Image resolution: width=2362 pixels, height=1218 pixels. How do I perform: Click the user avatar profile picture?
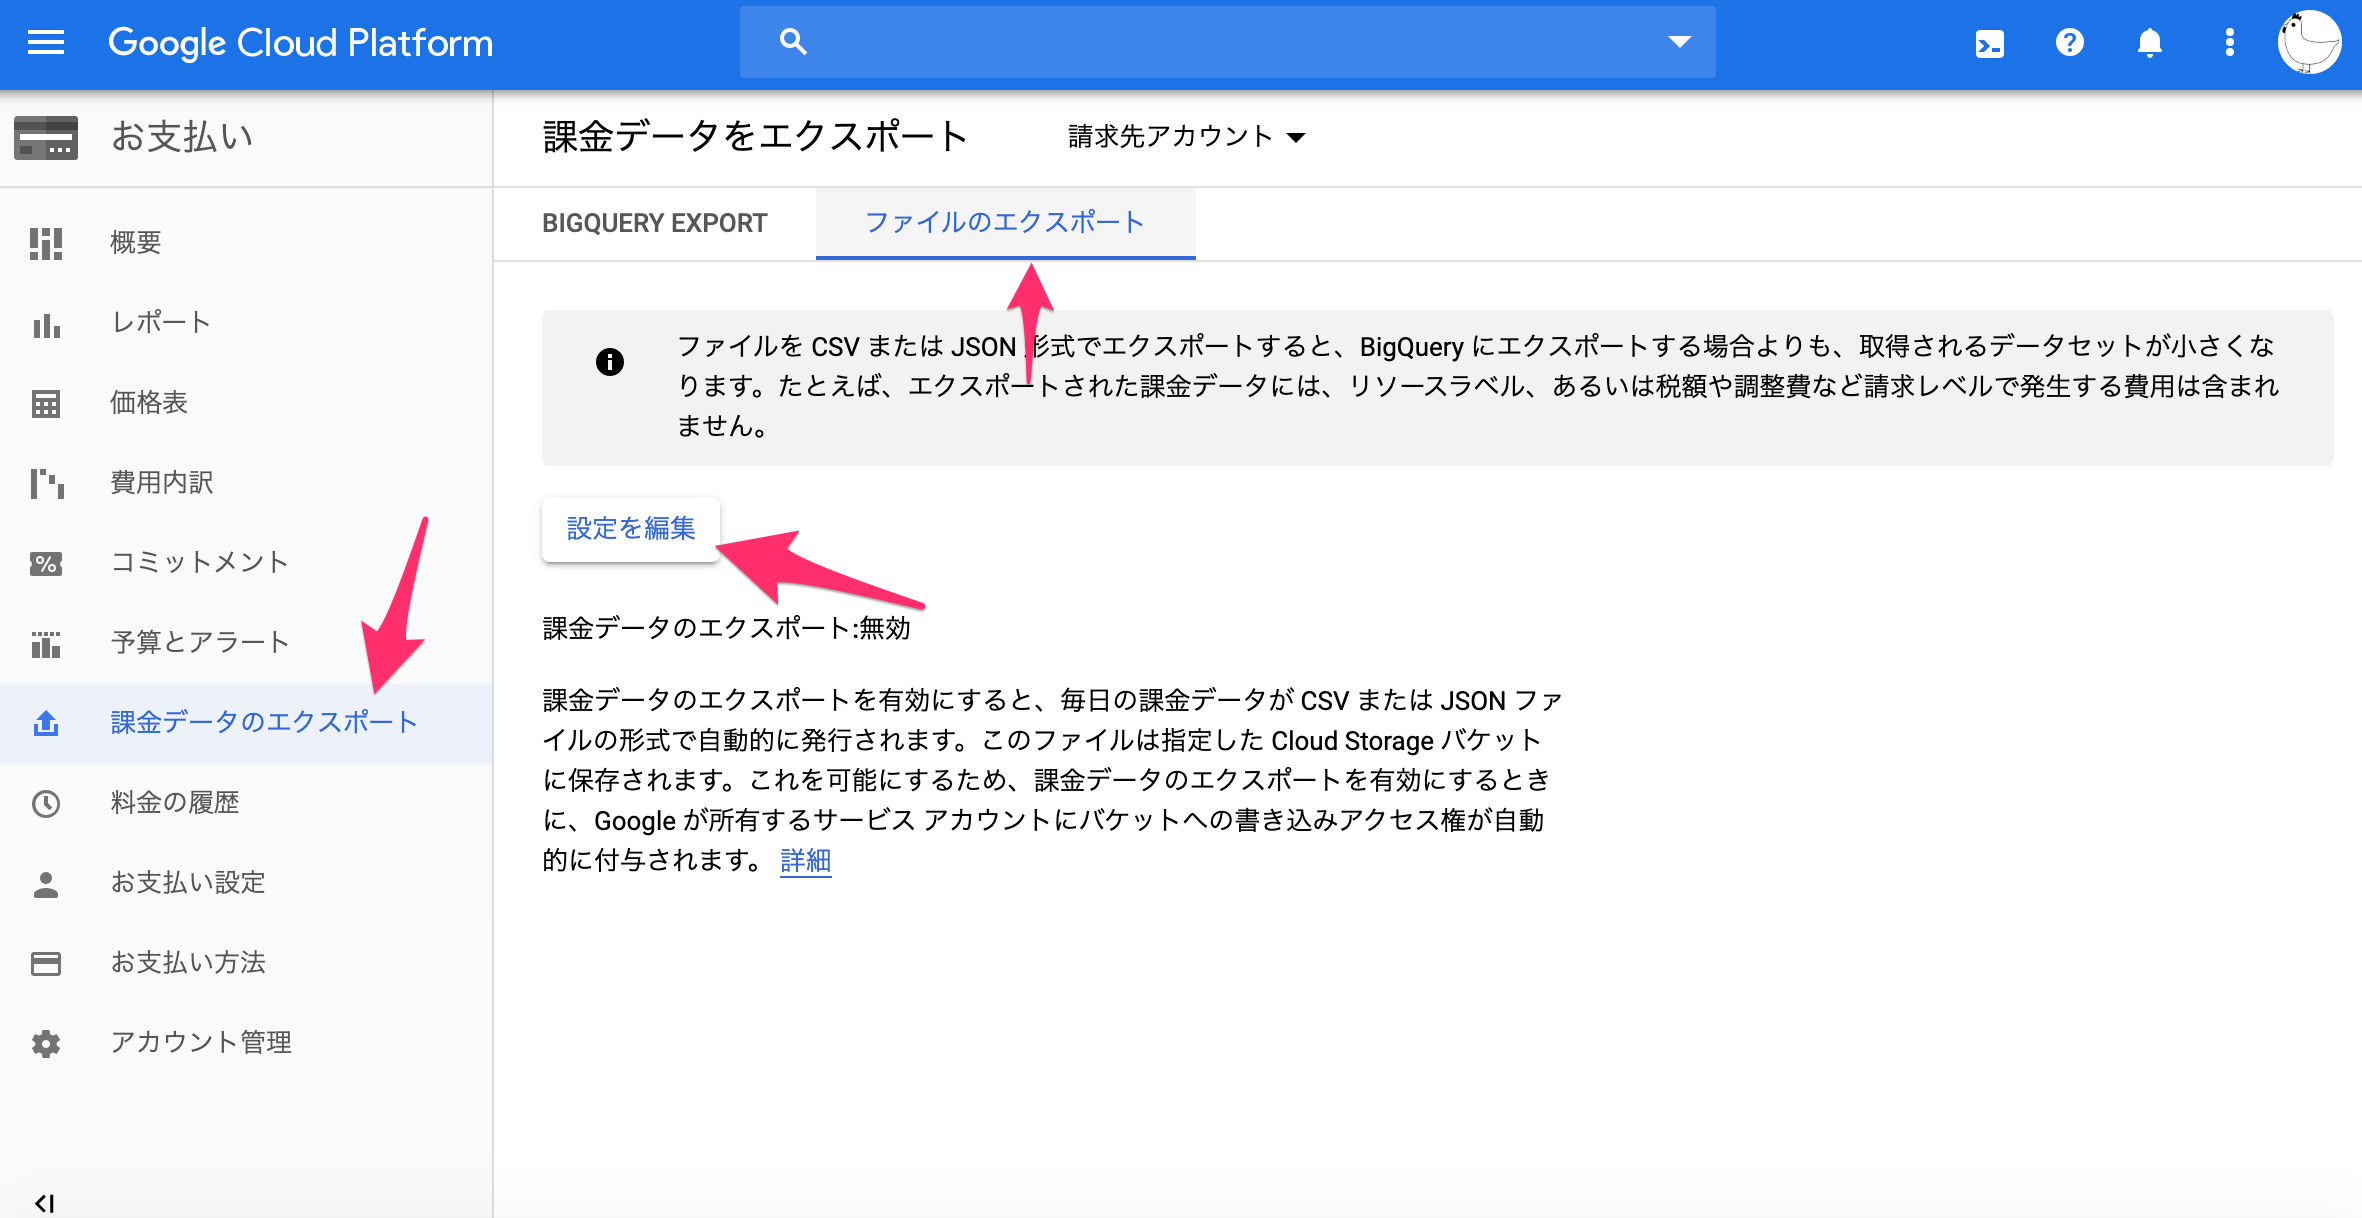tap(2308, 43)
